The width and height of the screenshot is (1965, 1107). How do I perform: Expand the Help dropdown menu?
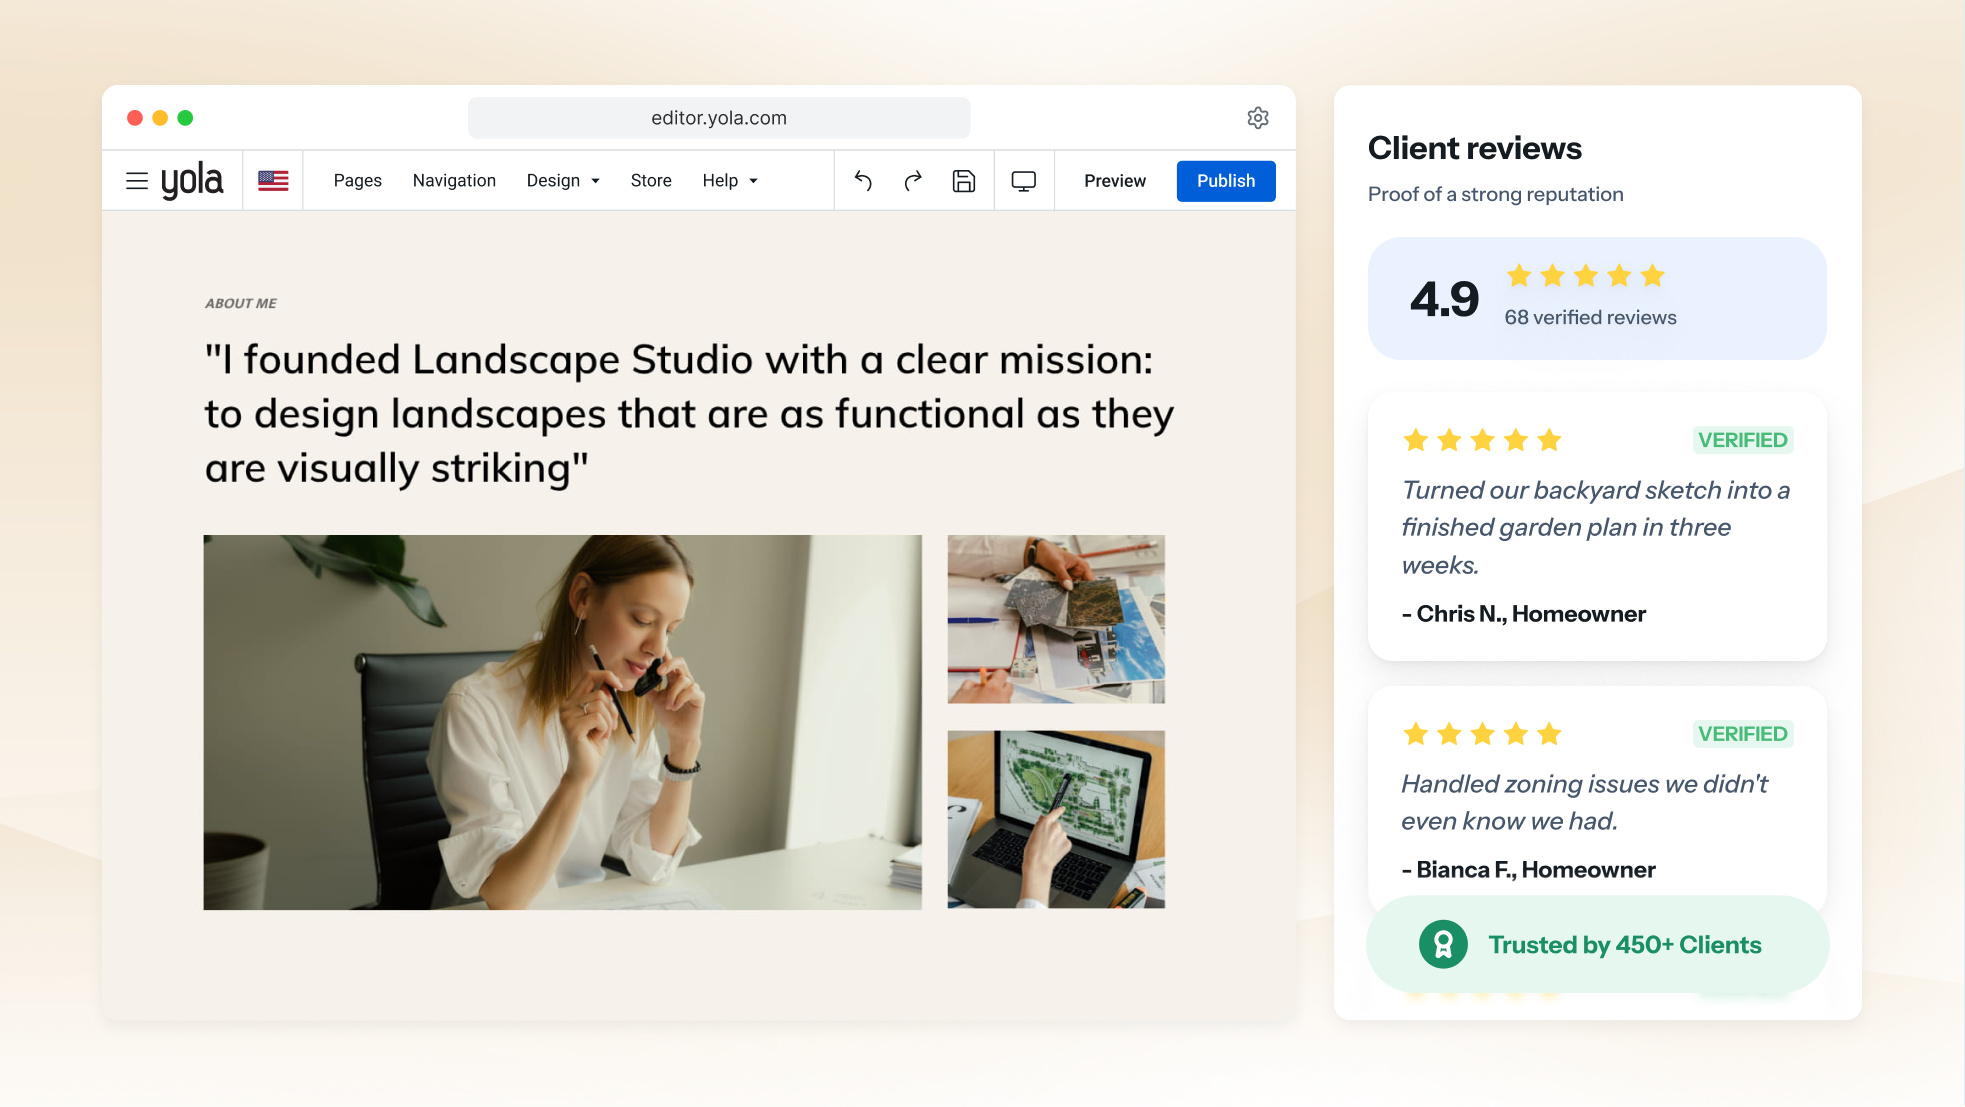(730, 181)
